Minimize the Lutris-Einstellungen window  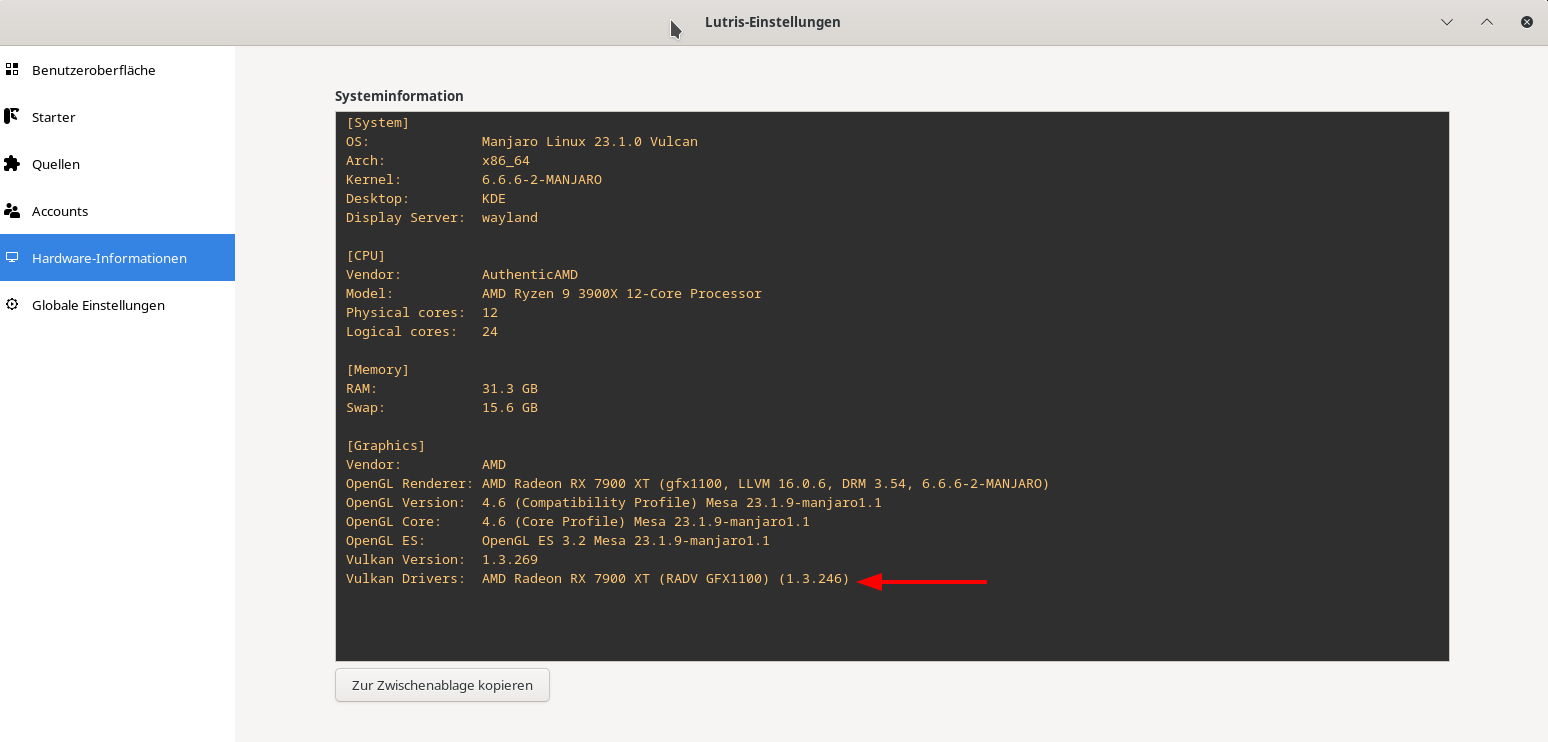1447,22
